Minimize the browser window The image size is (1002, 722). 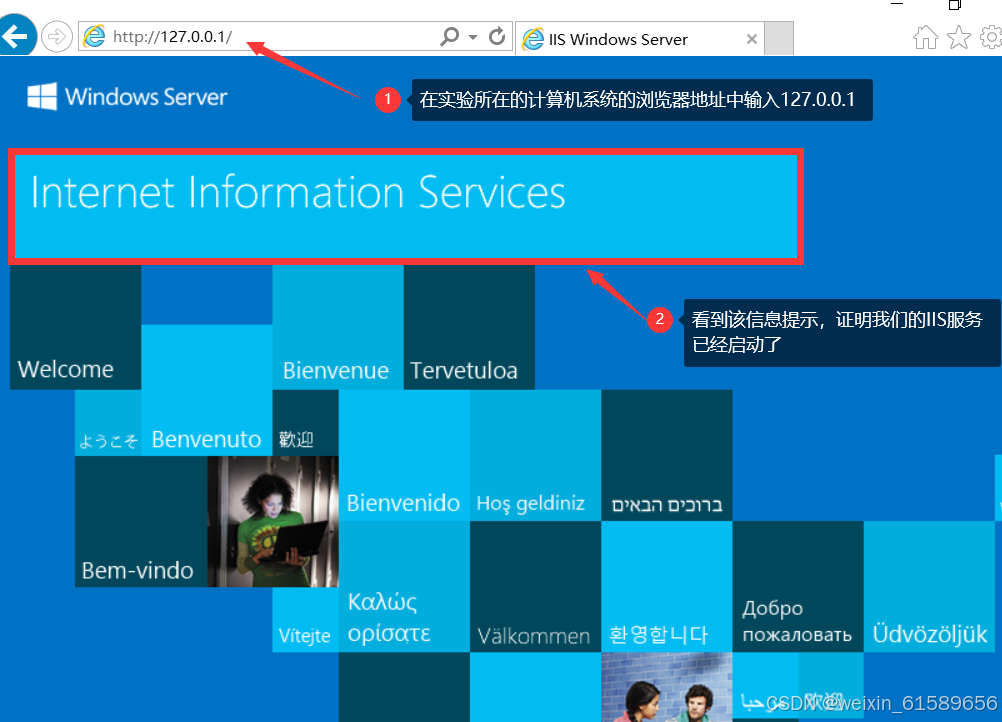[897, 4]
